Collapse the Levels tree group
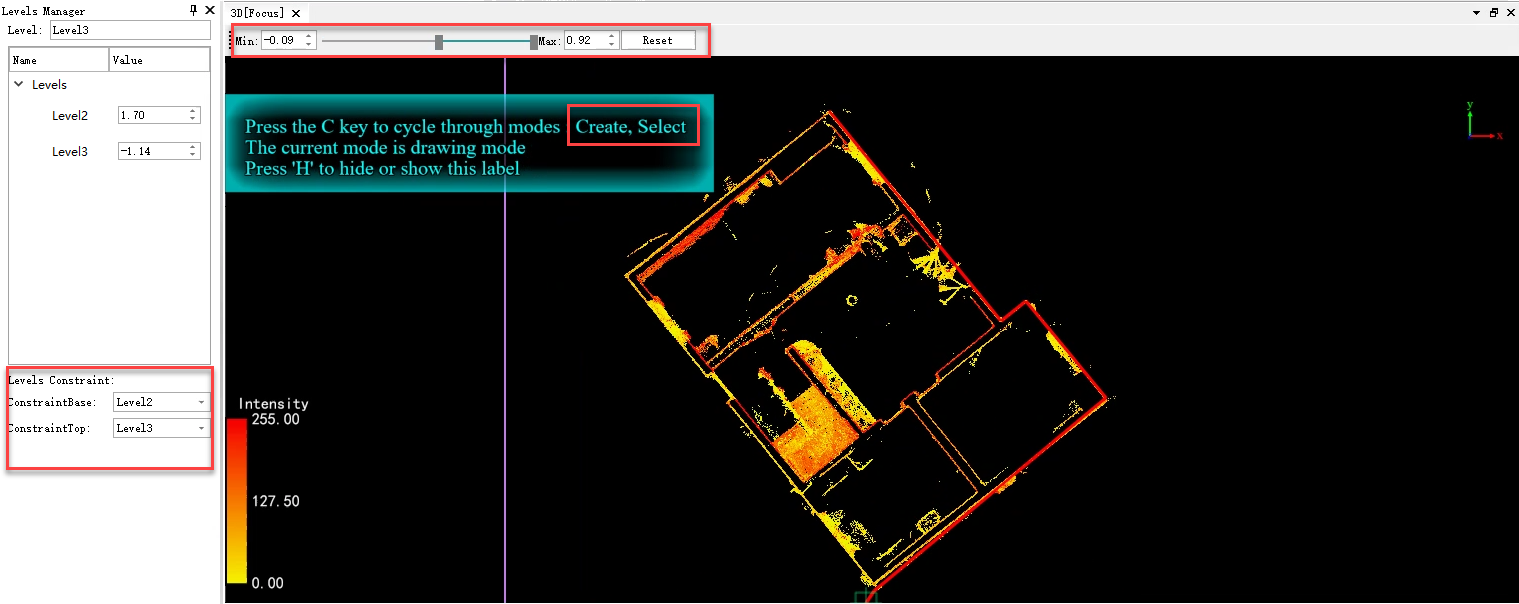The width and height of the screenshot is (1519, 604). click(x=19, y=85)
